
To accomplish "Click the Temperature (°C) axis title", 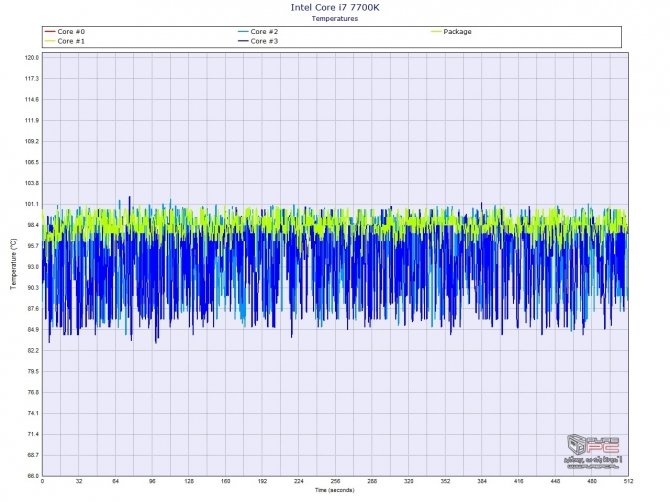I will pos(14,264).
